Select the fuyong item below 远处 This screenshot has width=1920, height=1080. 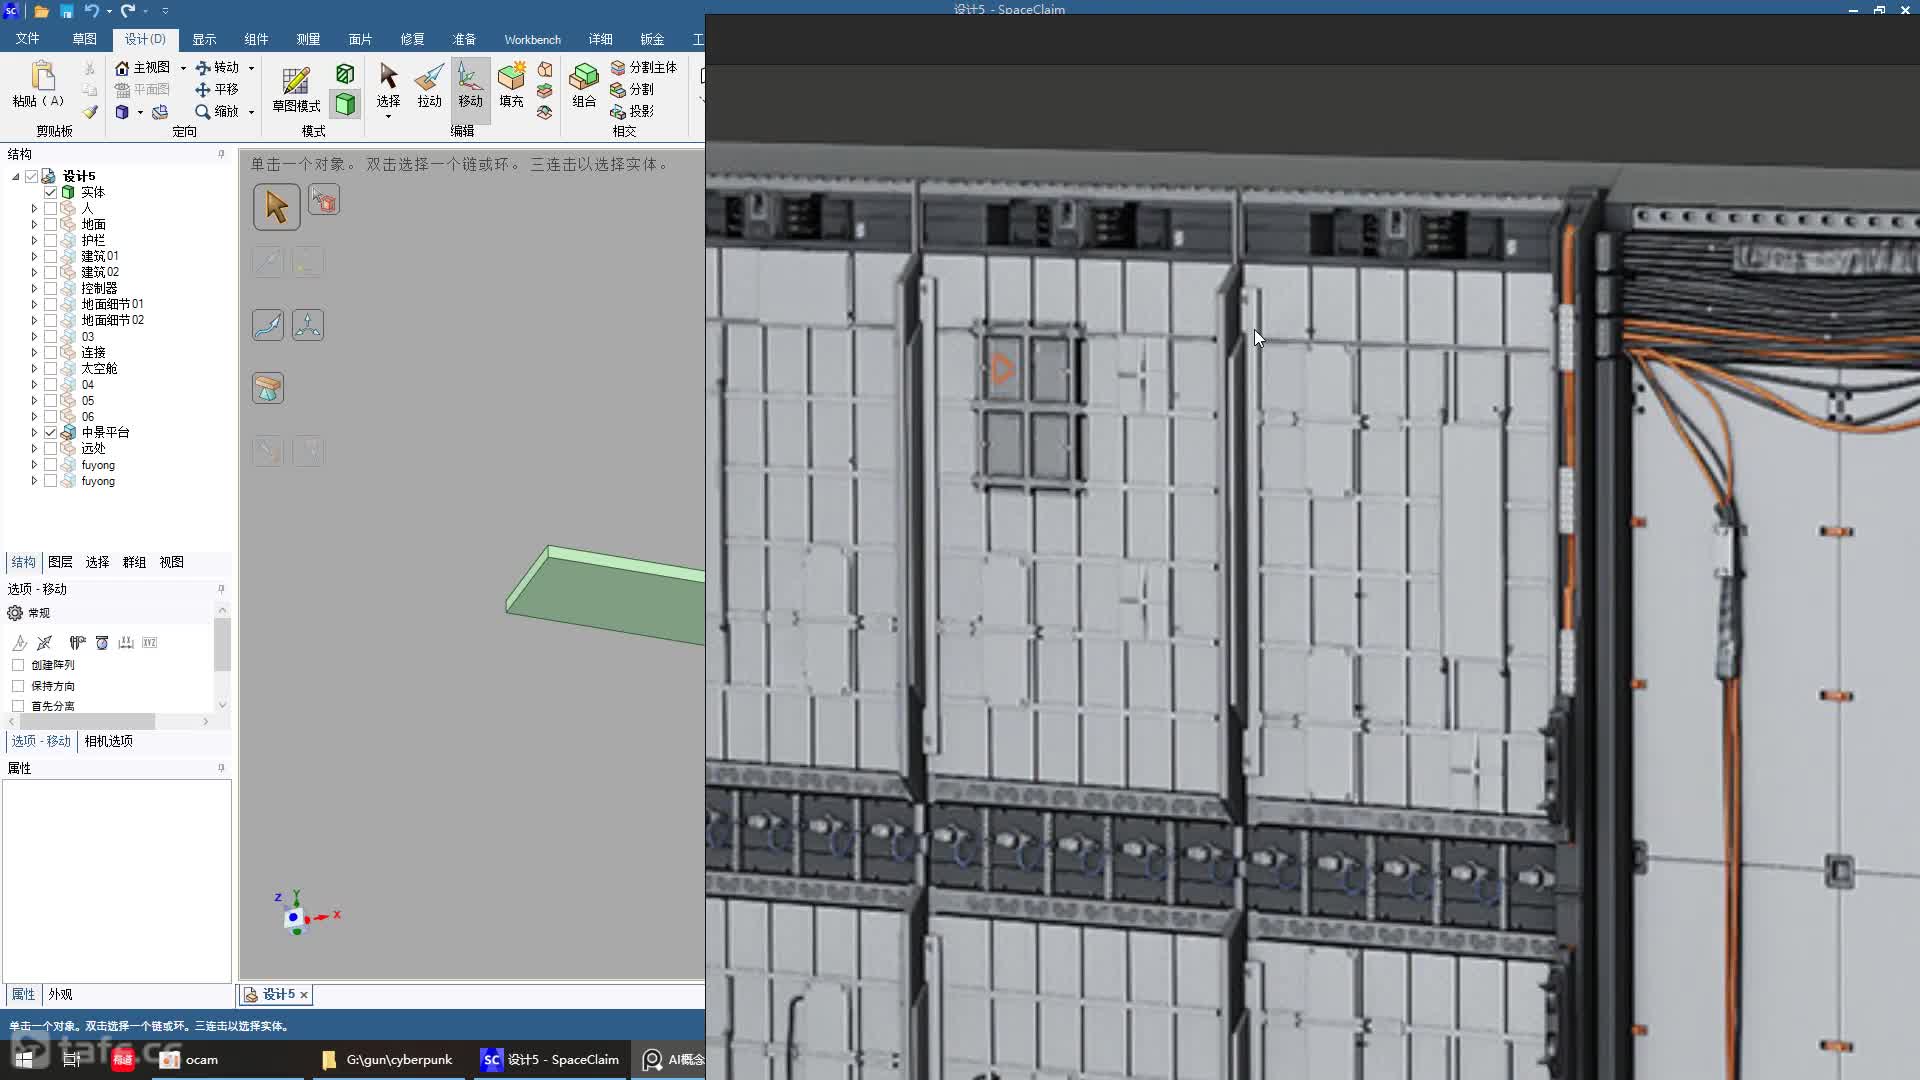point(98,465)
